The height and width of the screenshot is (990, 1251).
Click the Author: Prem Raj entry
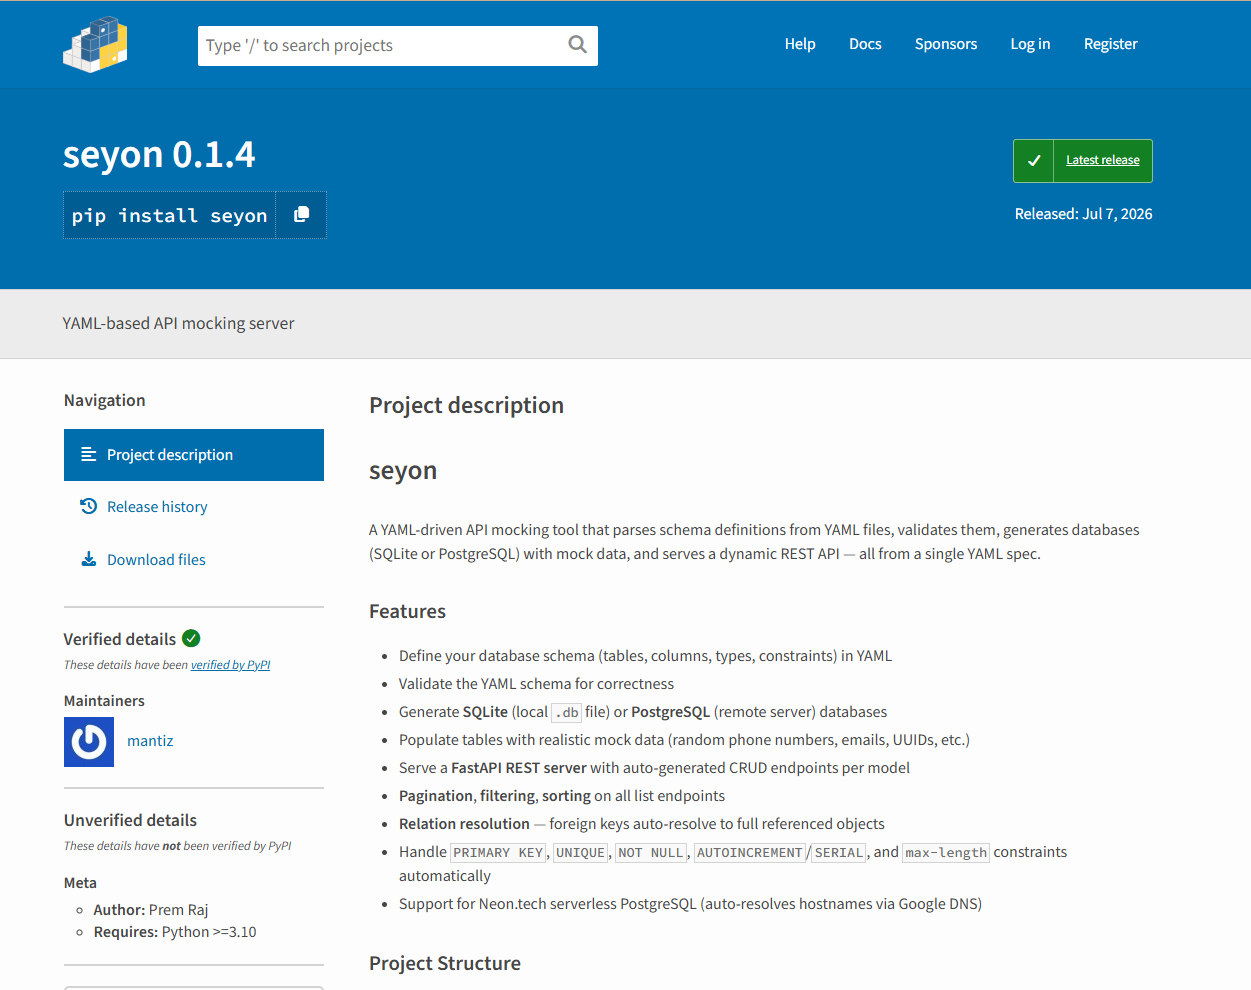coord(151,910)
